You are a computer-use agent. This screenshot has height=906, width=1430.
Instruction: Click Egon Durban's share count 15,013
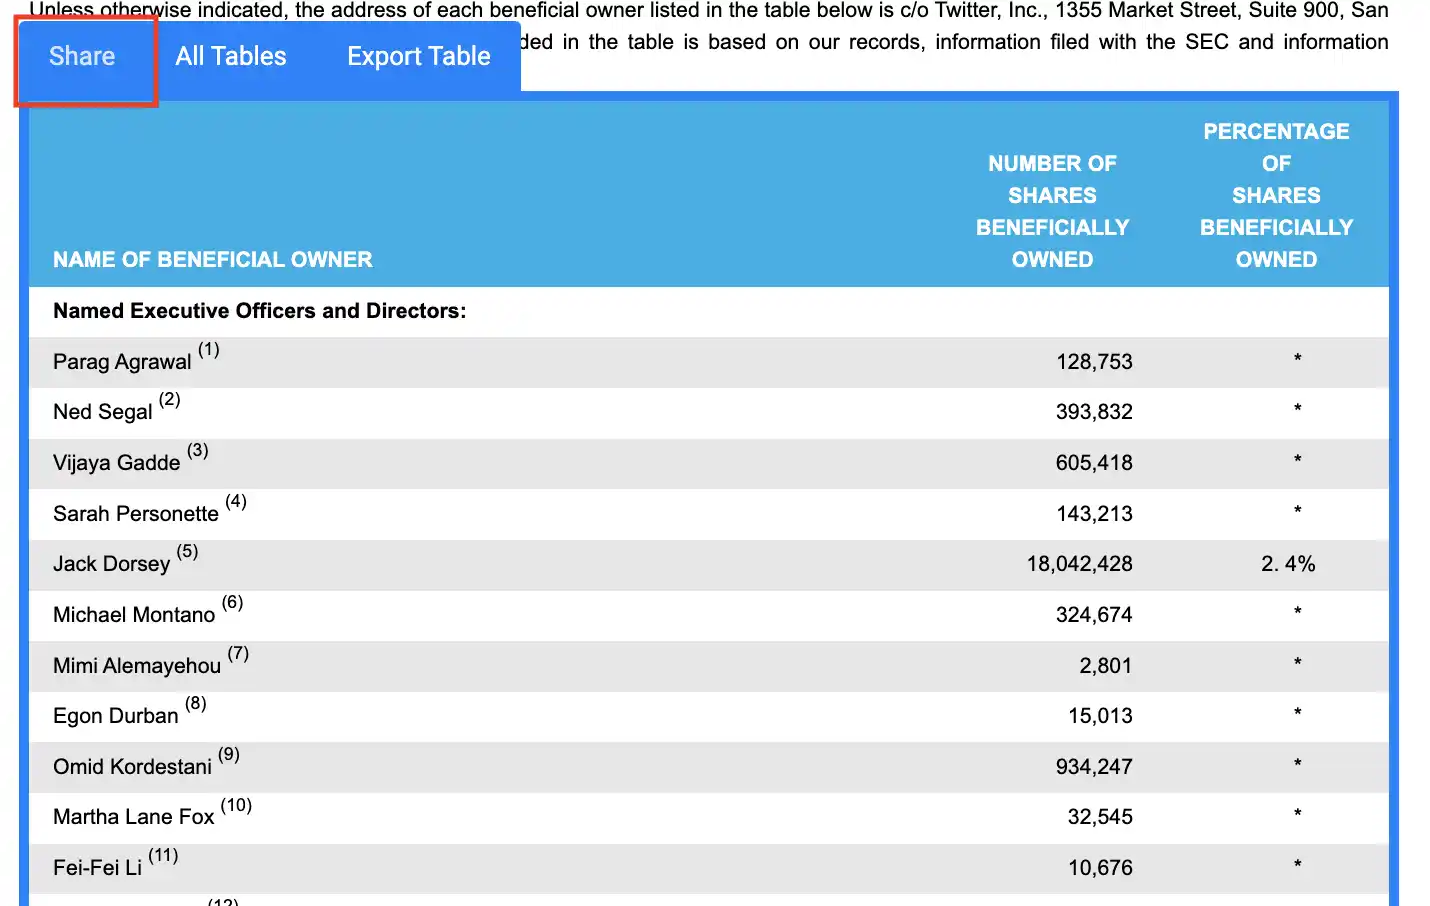tap(1100, 716)
